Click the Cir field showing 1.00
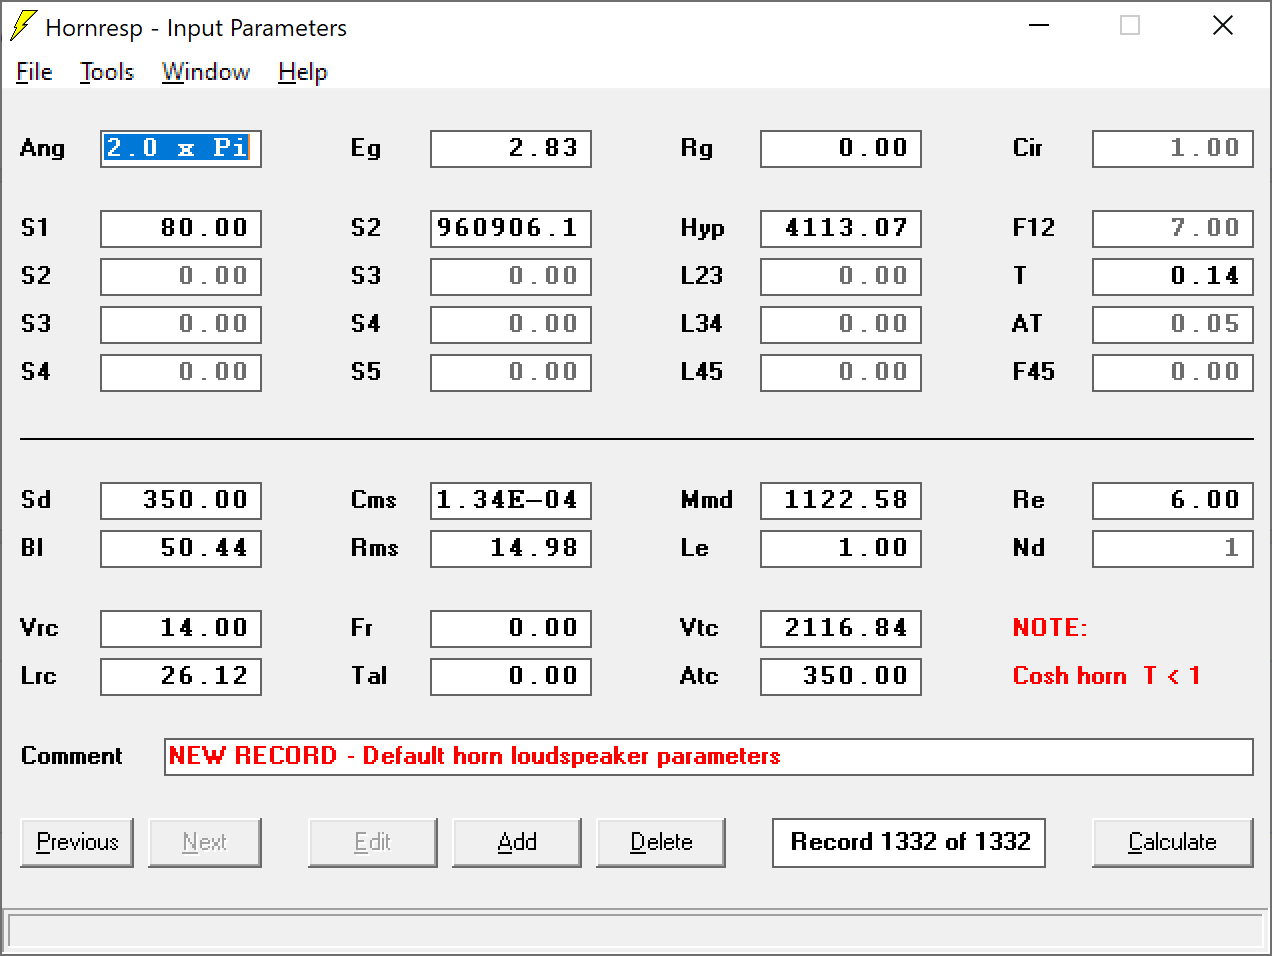1272x956 pixels. (x=1173, y=149)
